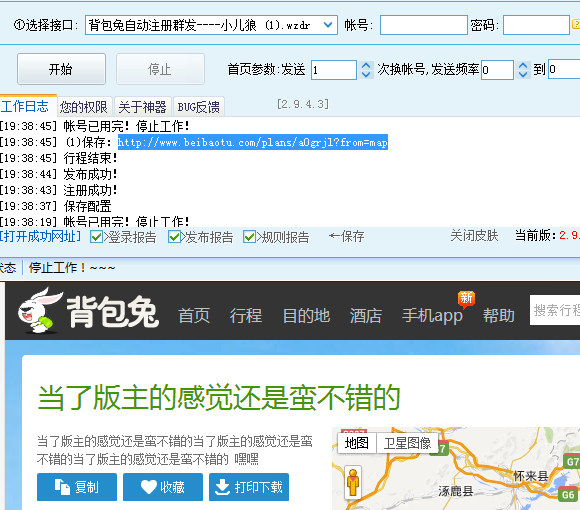The image size is (580, 510).
Task: Decrease the 发送 send count stepper
Action: click(x=366, y=74)
